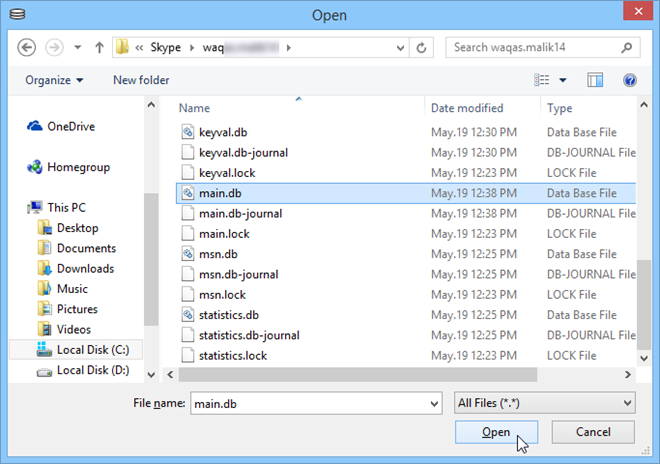The width and height of the screenshot is (660, 464).
Task: Click the Up one level arrow
Action: (x=99, y=48)
